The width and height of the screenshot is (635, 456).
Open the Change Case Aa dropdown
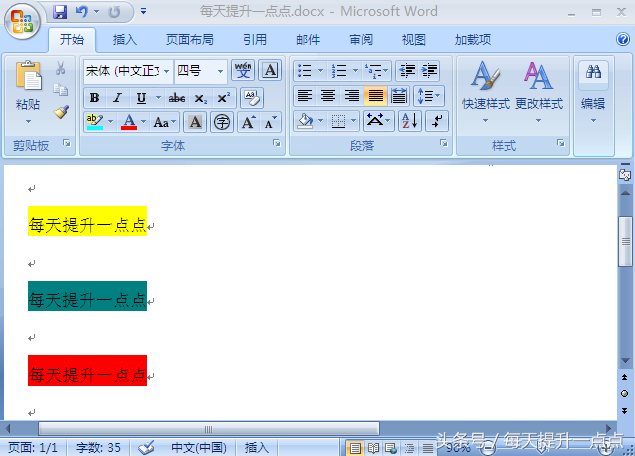[164, 122]
